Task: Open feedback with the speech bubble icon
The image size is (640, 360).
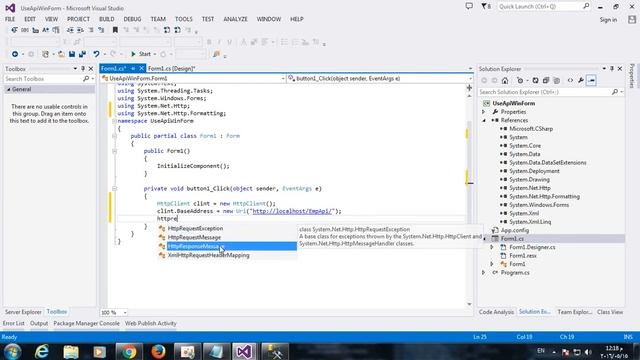Action: (x=469, y=6)
